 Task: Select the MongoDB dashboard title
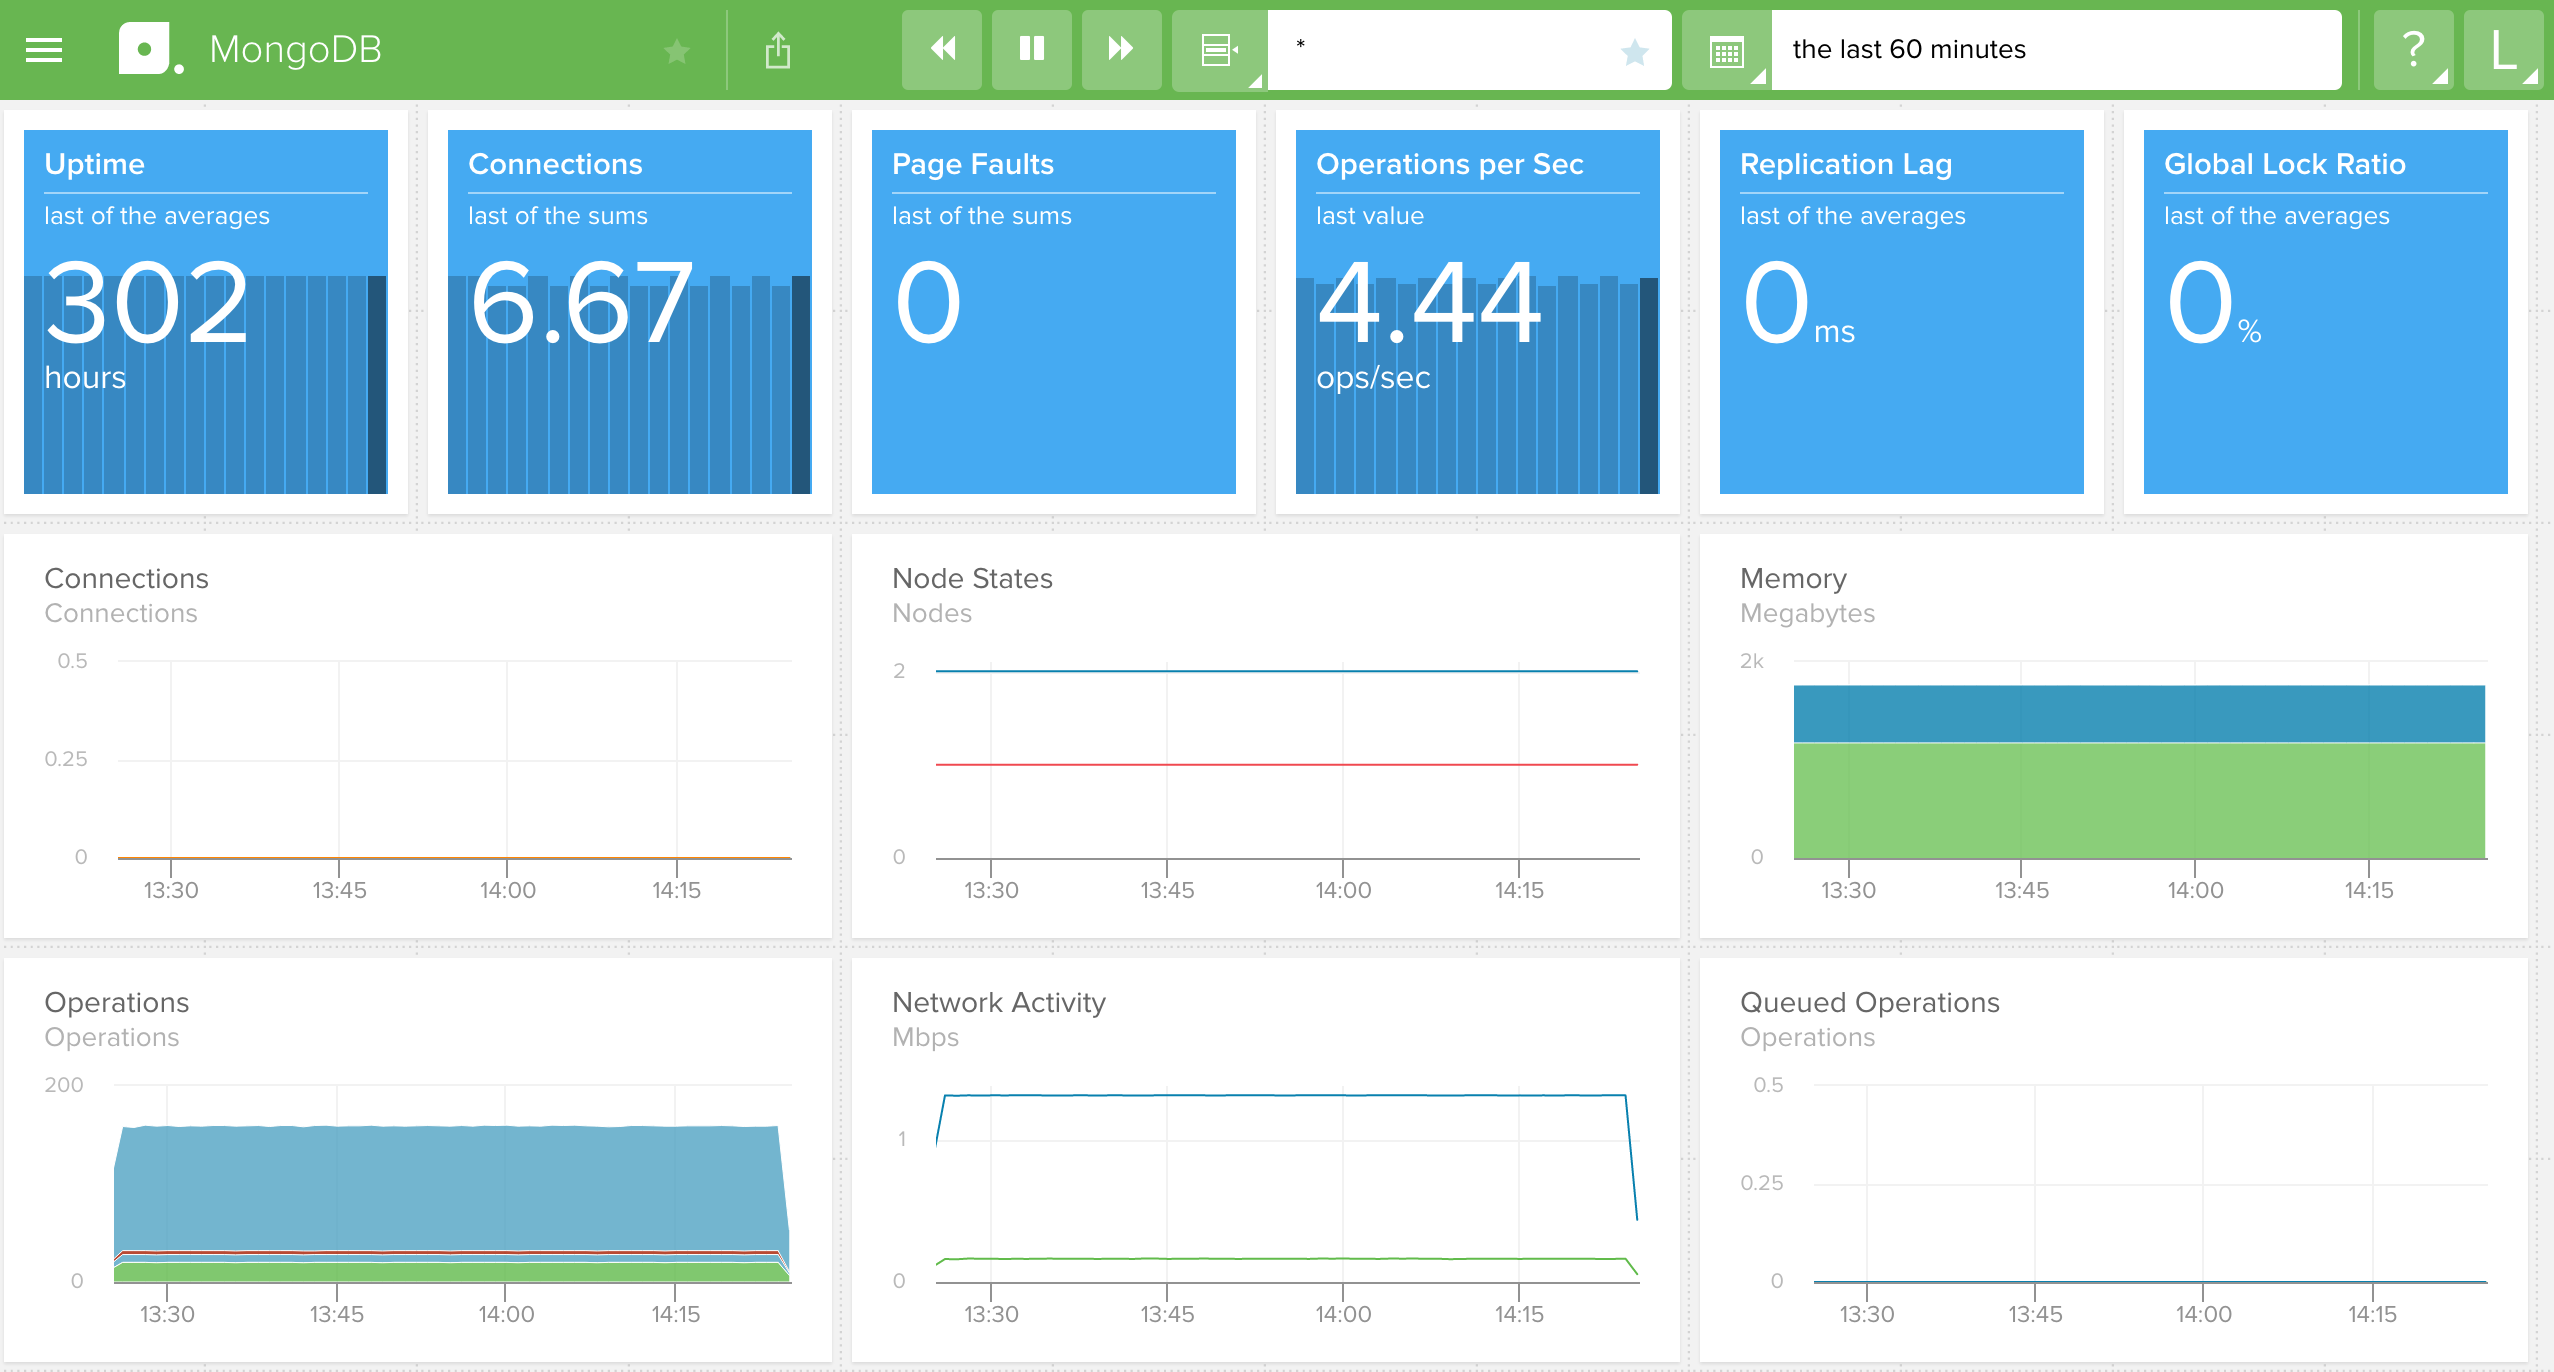tap(296, 49)
